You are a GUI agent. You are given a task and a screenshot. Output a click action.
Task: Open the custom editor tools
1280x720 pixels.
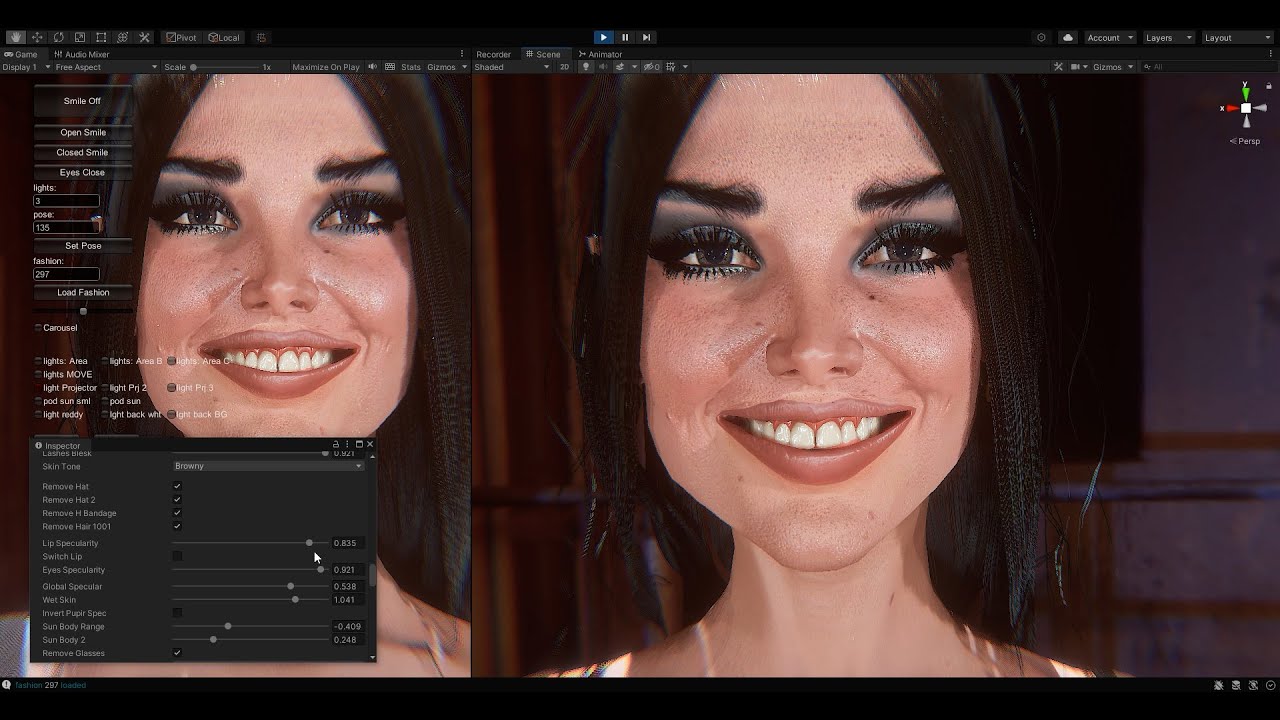click(x=144, y=37)
